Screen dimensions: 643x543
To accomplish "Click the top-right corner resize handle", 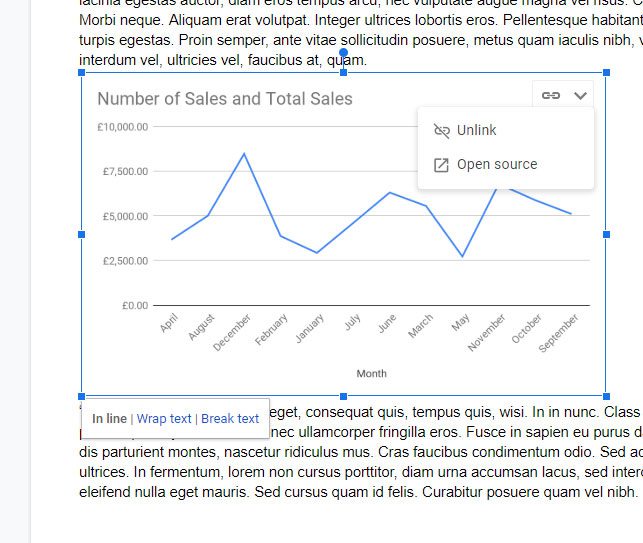I will (606, 72).
